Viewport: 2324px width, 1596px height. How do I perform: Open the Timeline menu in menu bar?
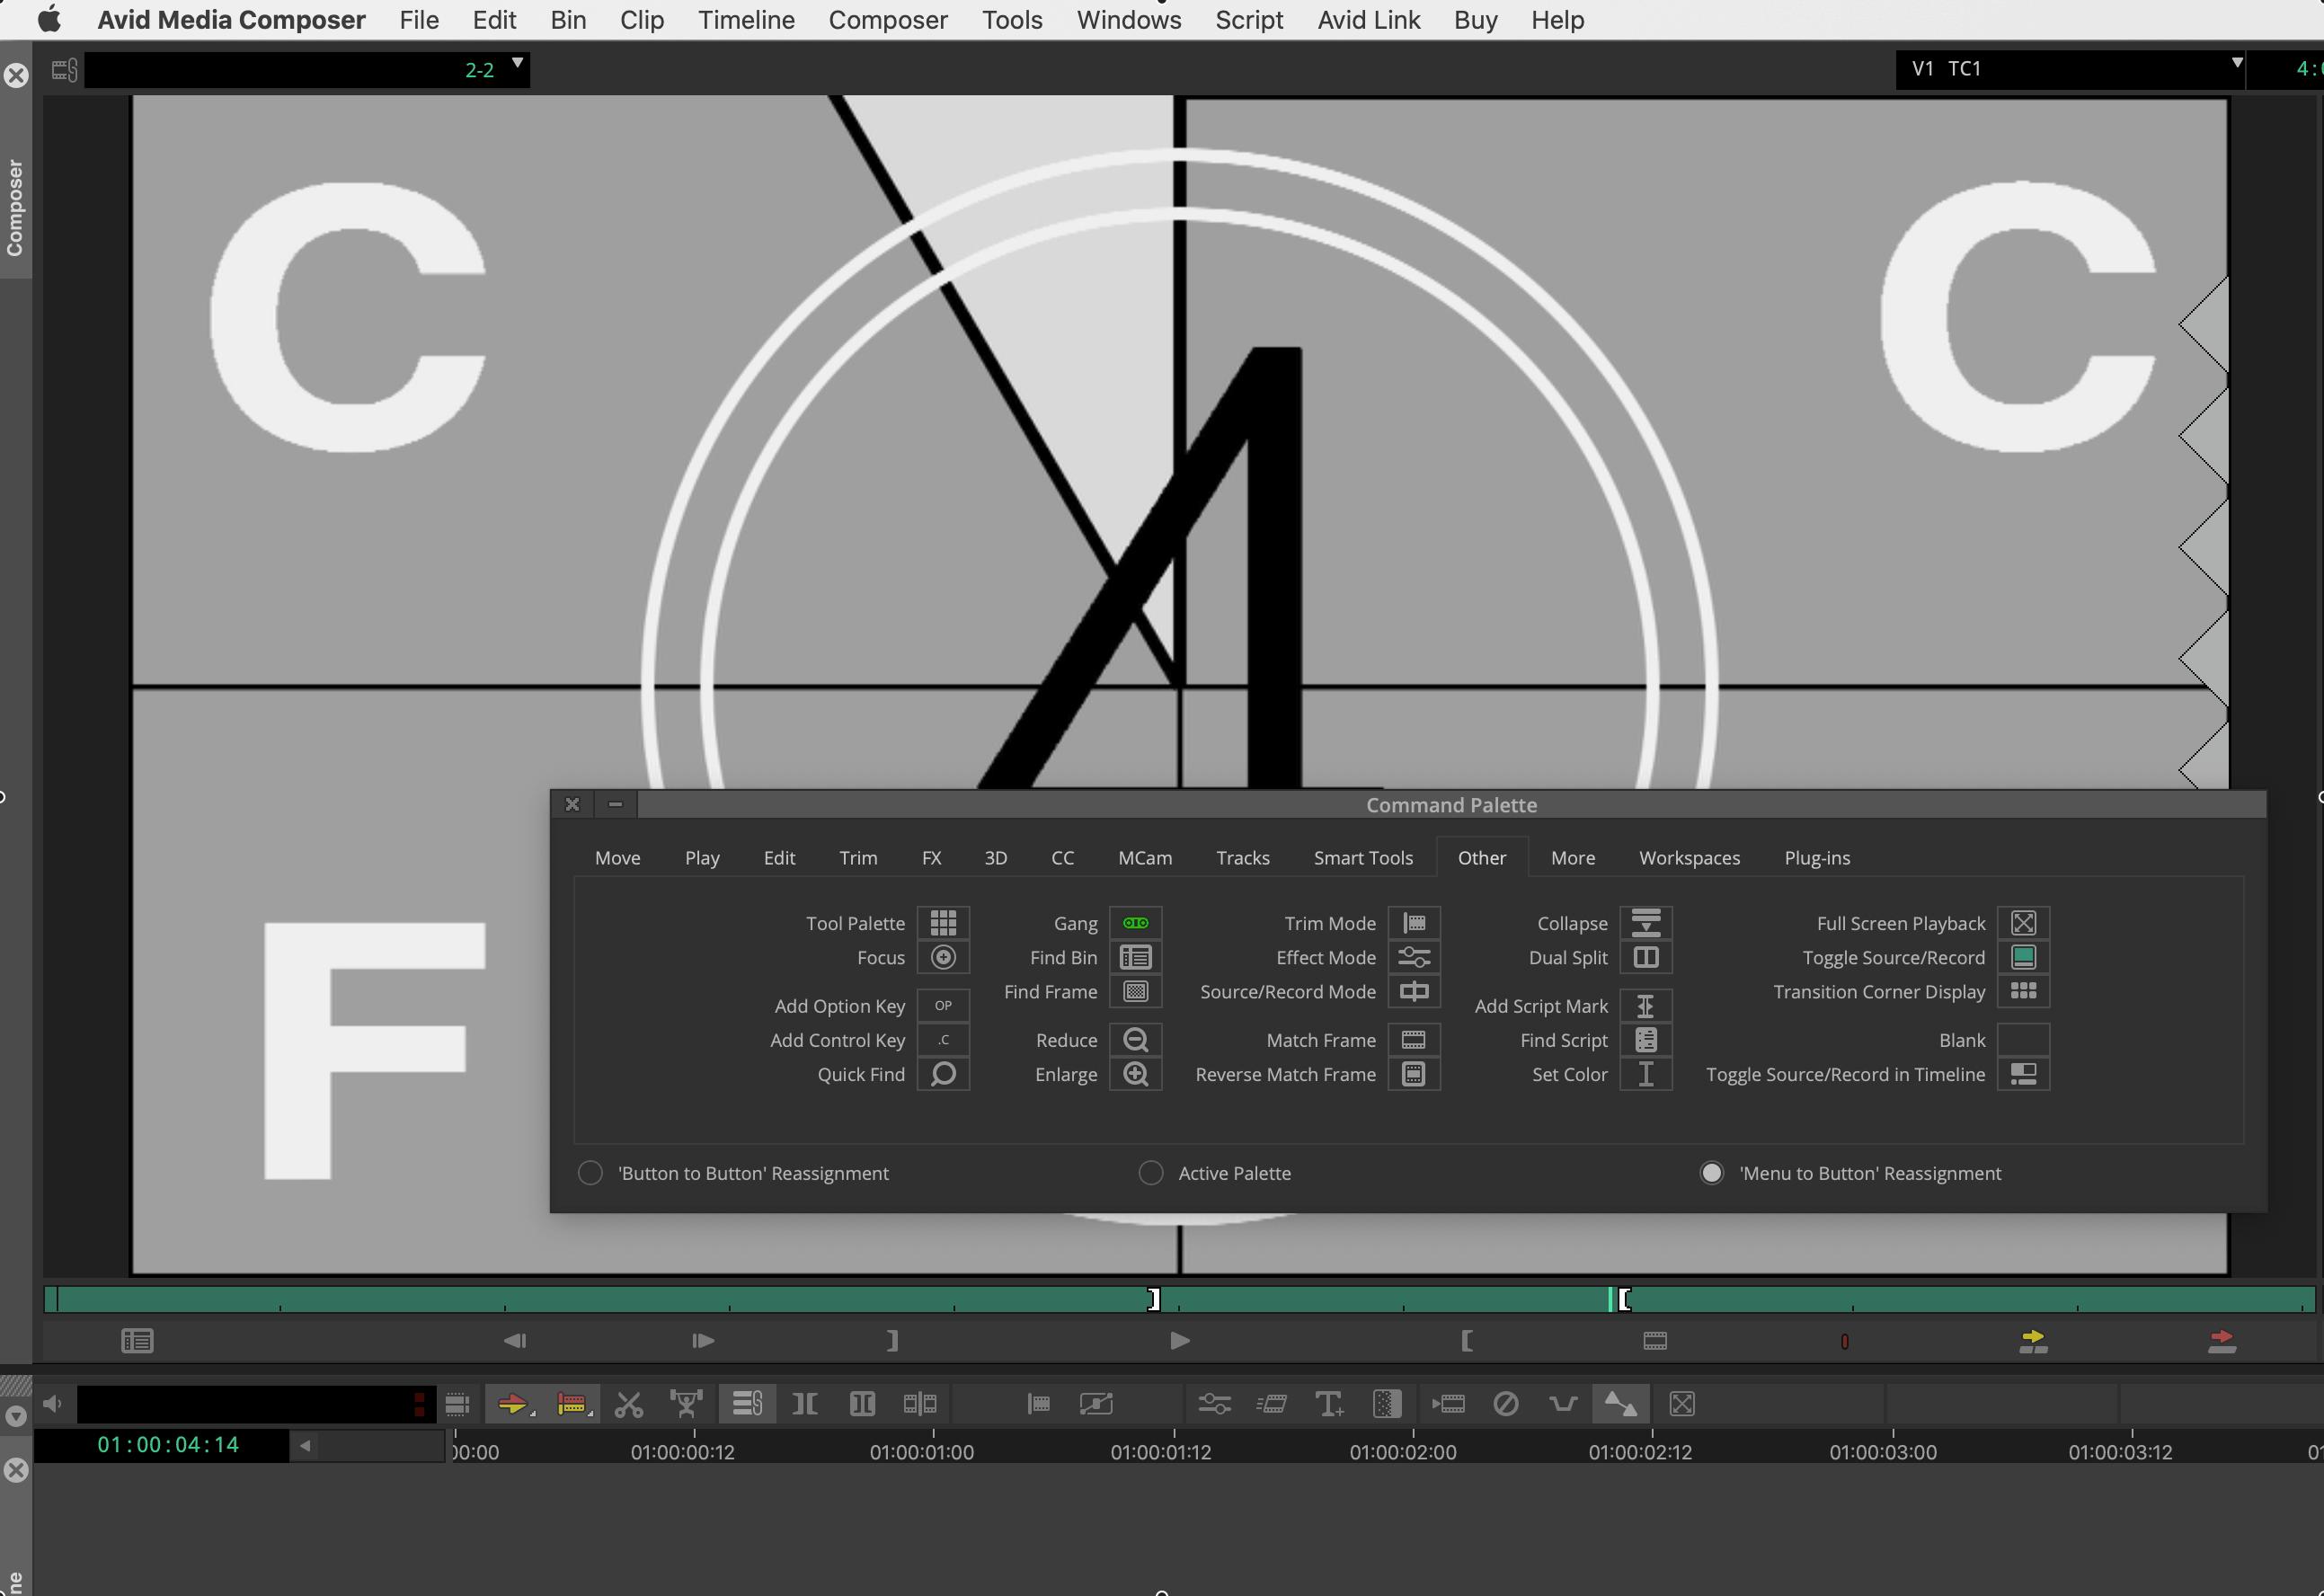coord(745,20)
